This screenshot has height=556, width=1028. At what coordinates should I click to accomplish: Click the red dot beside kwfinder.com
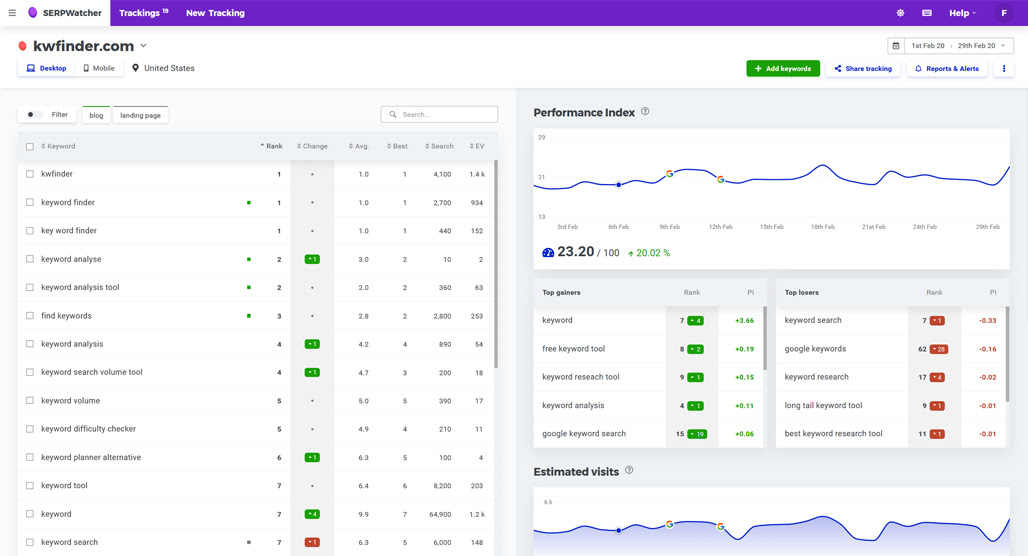coord(22,46)
